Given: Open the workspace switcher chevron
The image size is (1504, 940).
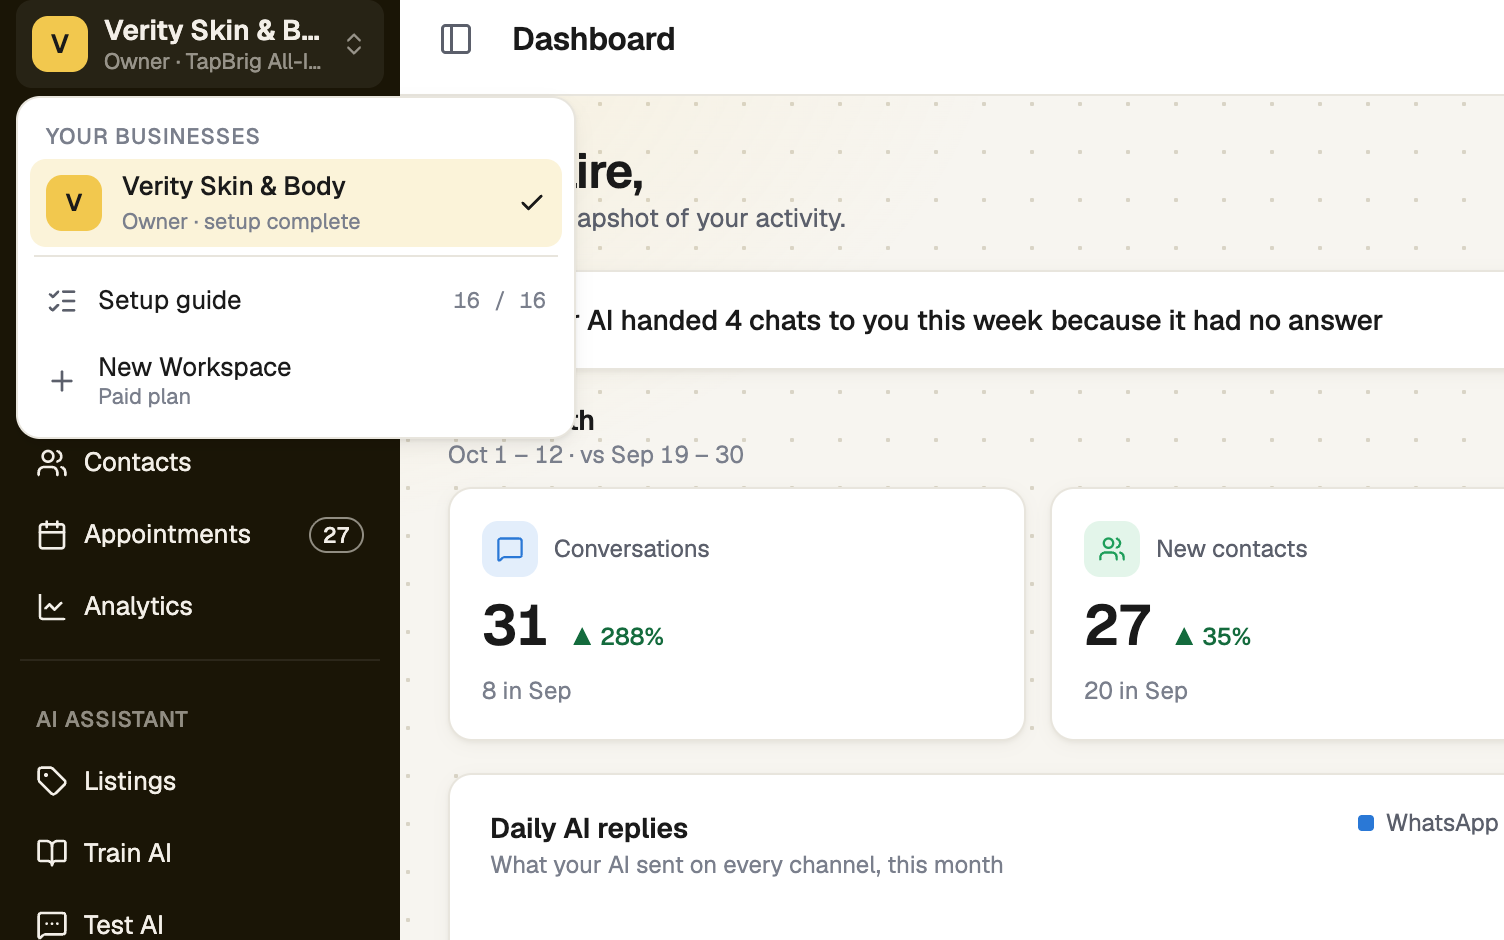Looking at the screenshot, I should 354,44.
